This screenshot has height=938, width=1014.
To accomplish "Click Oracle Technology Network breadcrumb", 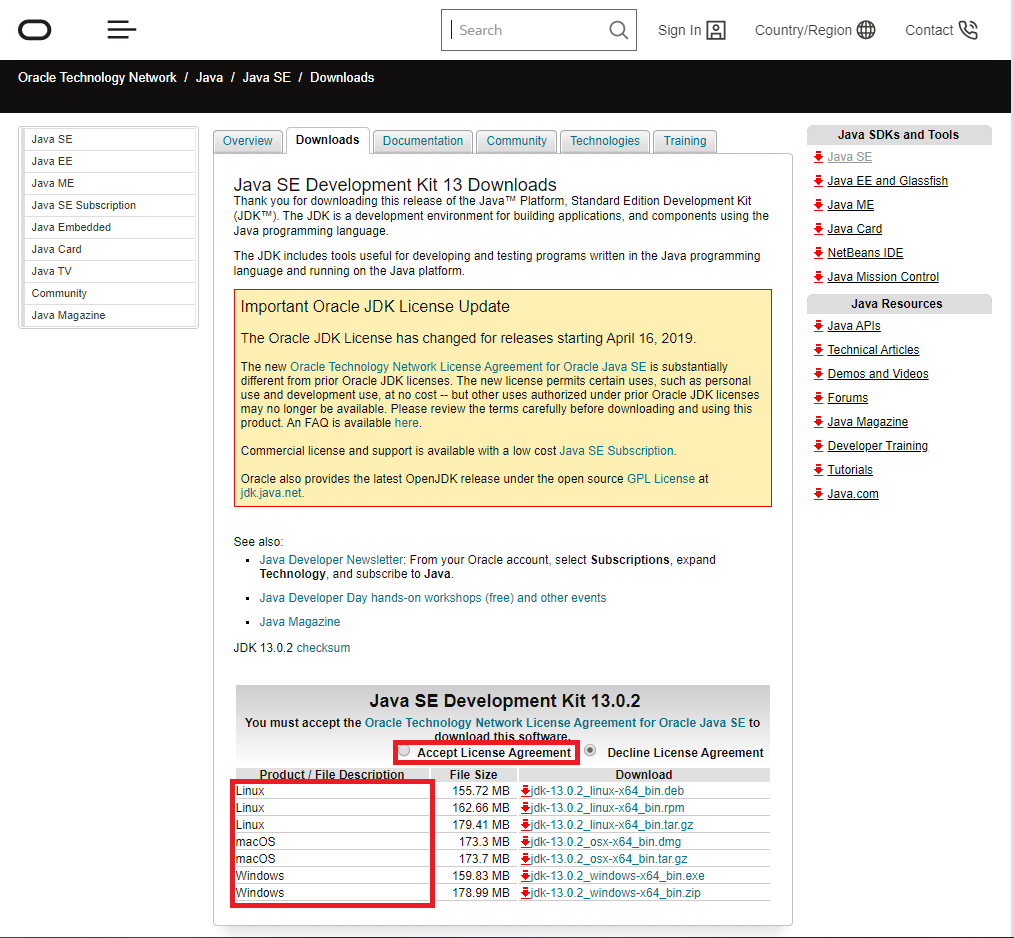I will coord(97,78).
